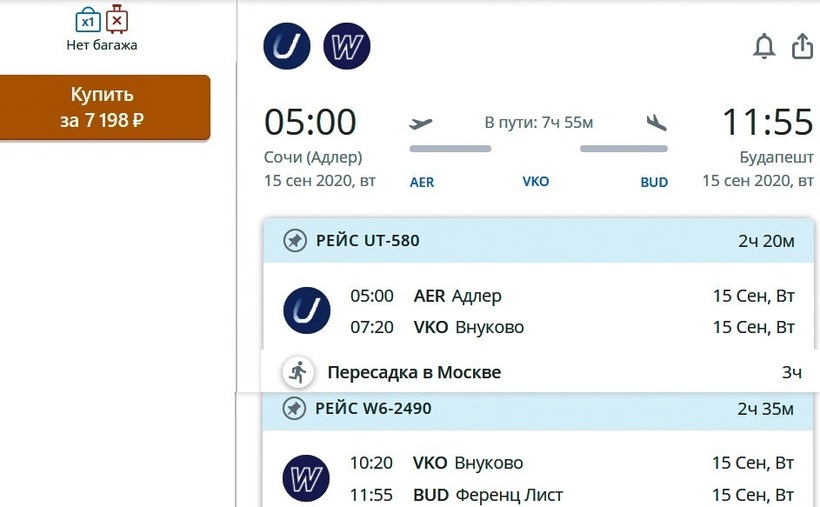This screenshot has height=507, width=820.
Task: Click the Utair airline logo at top
Action: (287, 46)
